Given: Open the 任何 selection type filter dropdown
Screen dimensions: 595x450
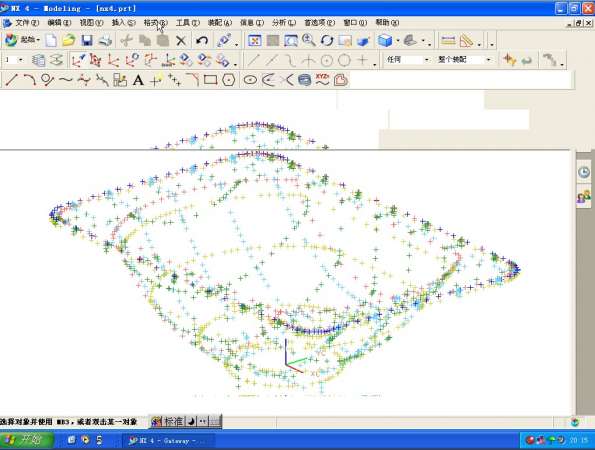Looking at the screenshot, I should pyautogui.click(x=427, y=60).
